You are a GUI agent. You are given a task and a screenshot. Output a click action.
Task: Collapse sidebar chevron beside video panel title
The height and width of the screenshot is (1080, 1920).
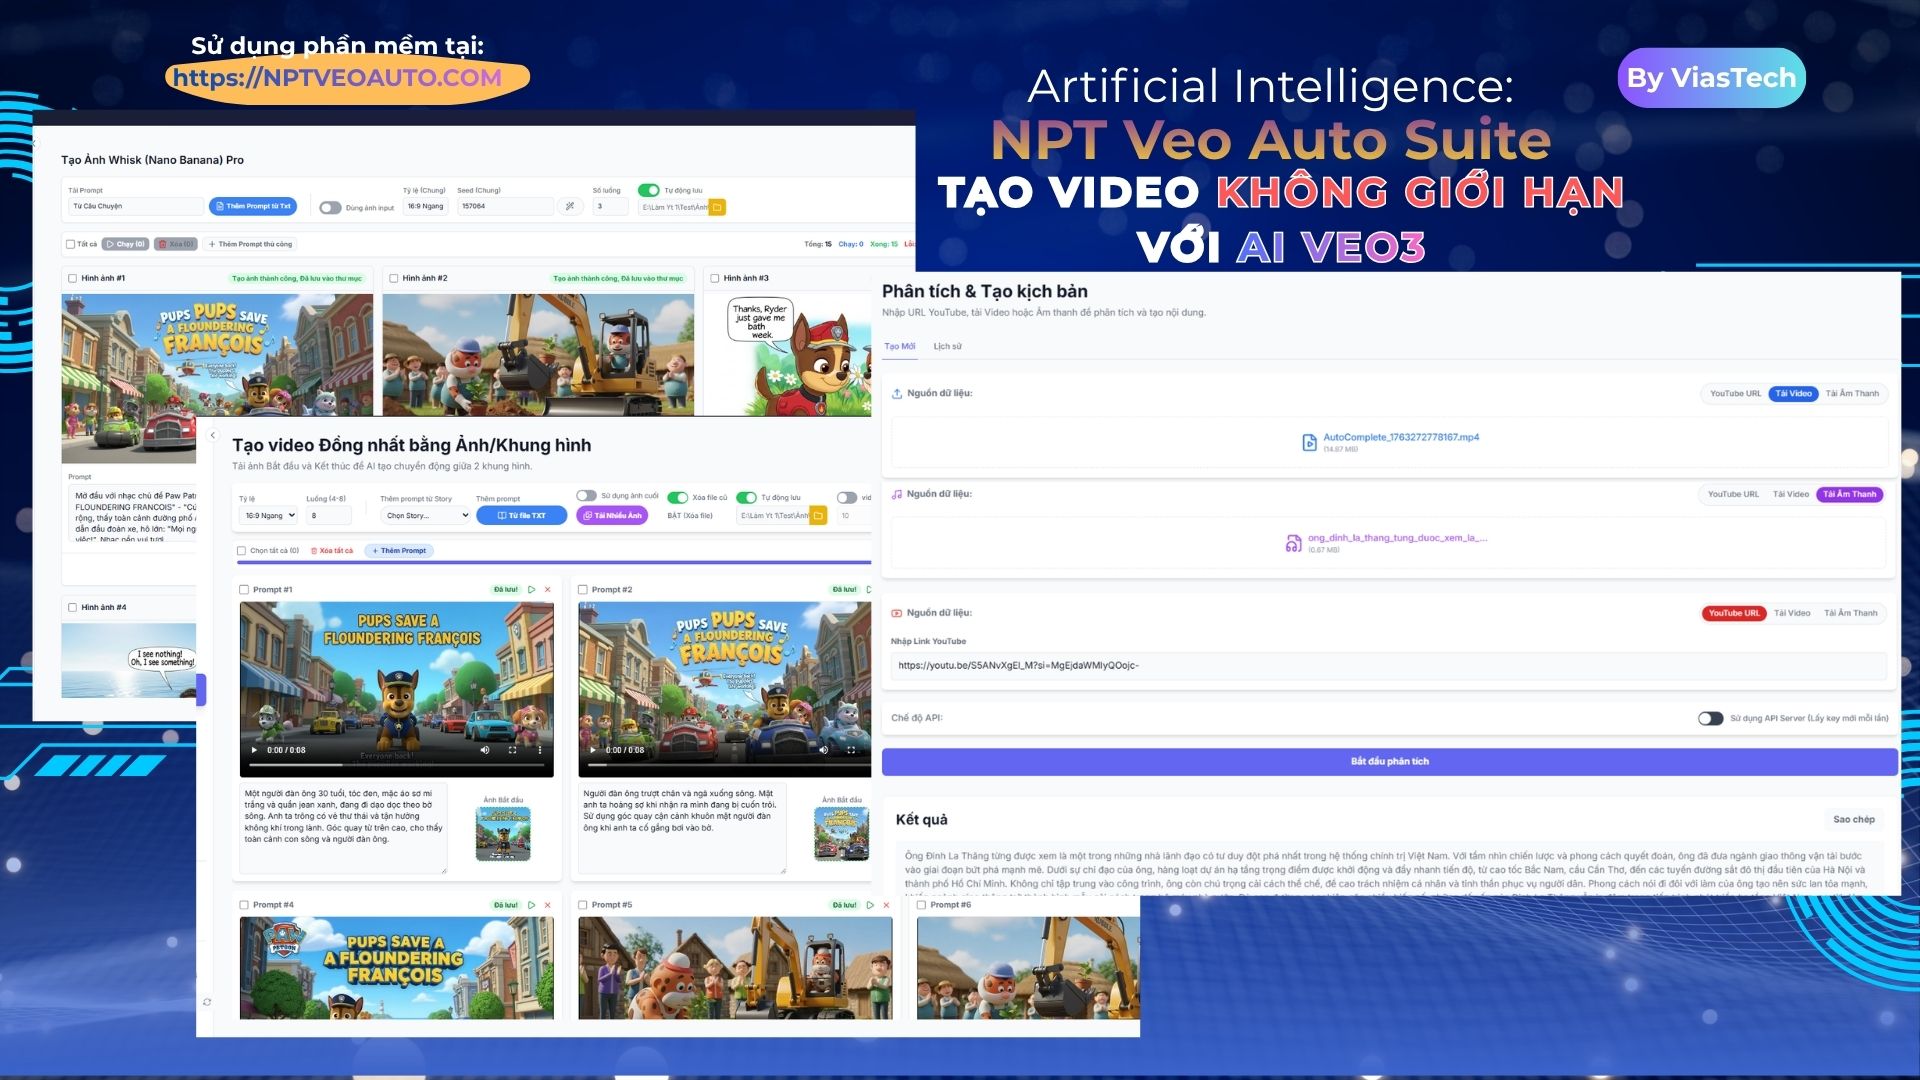point(212,435)
